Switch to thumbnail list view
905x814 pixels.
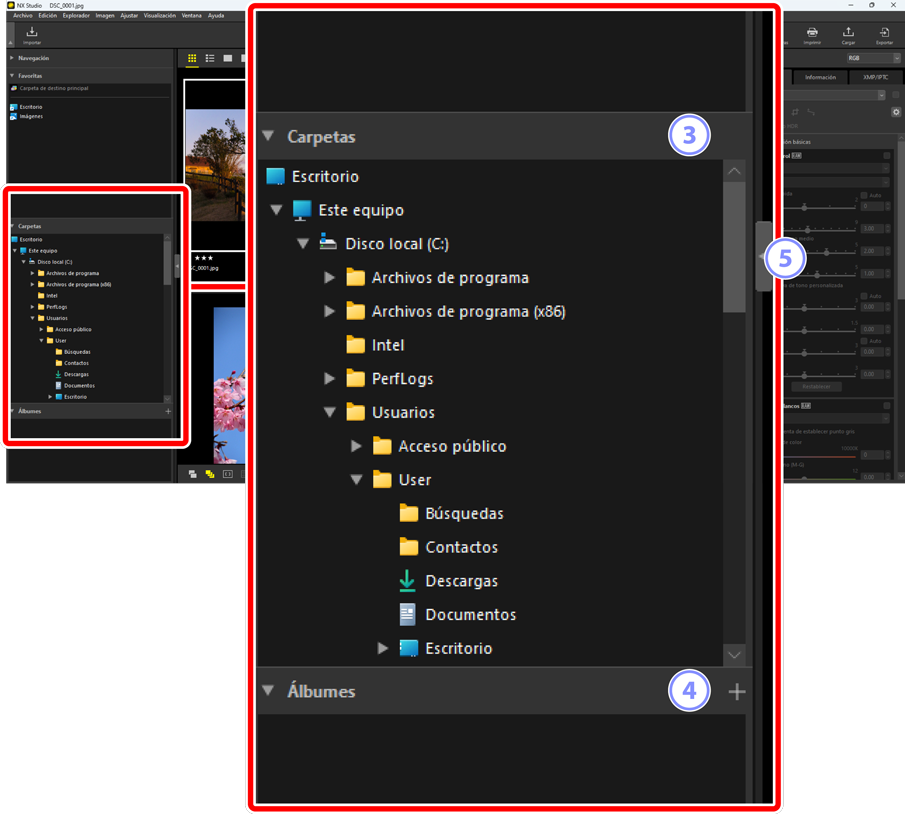pyautogui.click(x=210, y=59)
